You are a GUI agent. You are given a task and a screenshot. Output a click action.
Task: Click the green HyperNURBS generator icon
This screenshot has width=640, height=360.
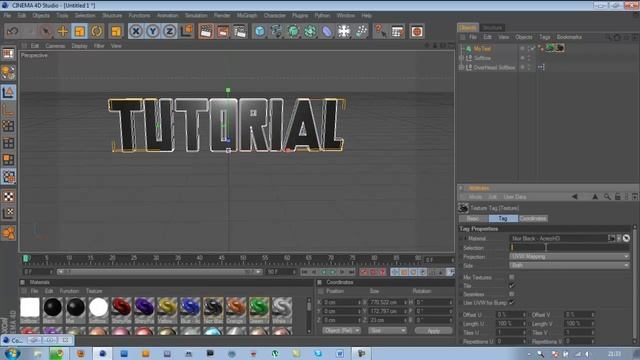tap(293, 31)
